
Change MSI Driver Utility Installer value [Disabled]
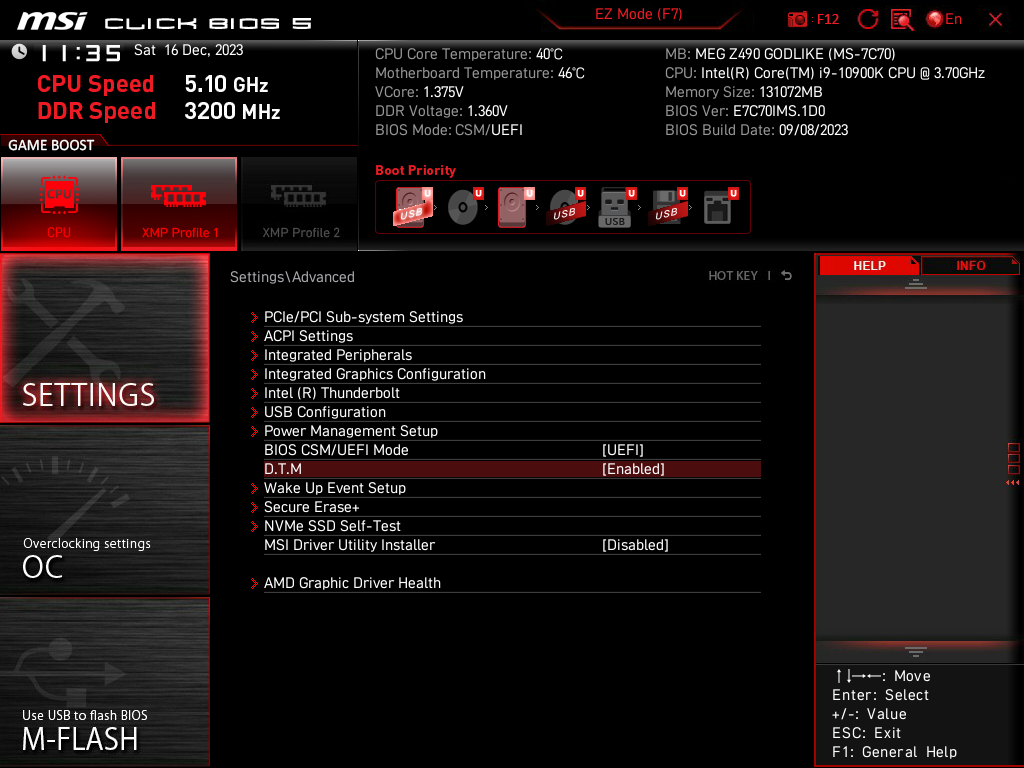[x=635, y=545]
